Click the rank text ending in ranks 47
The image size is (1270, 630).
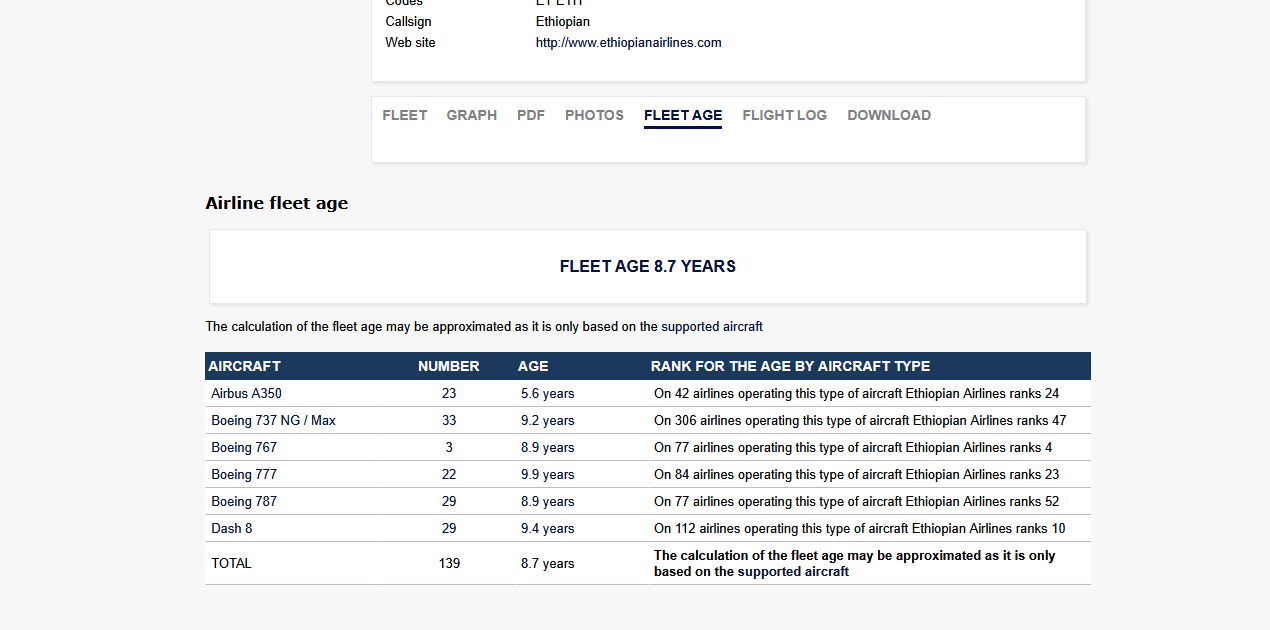pos(860,421)
